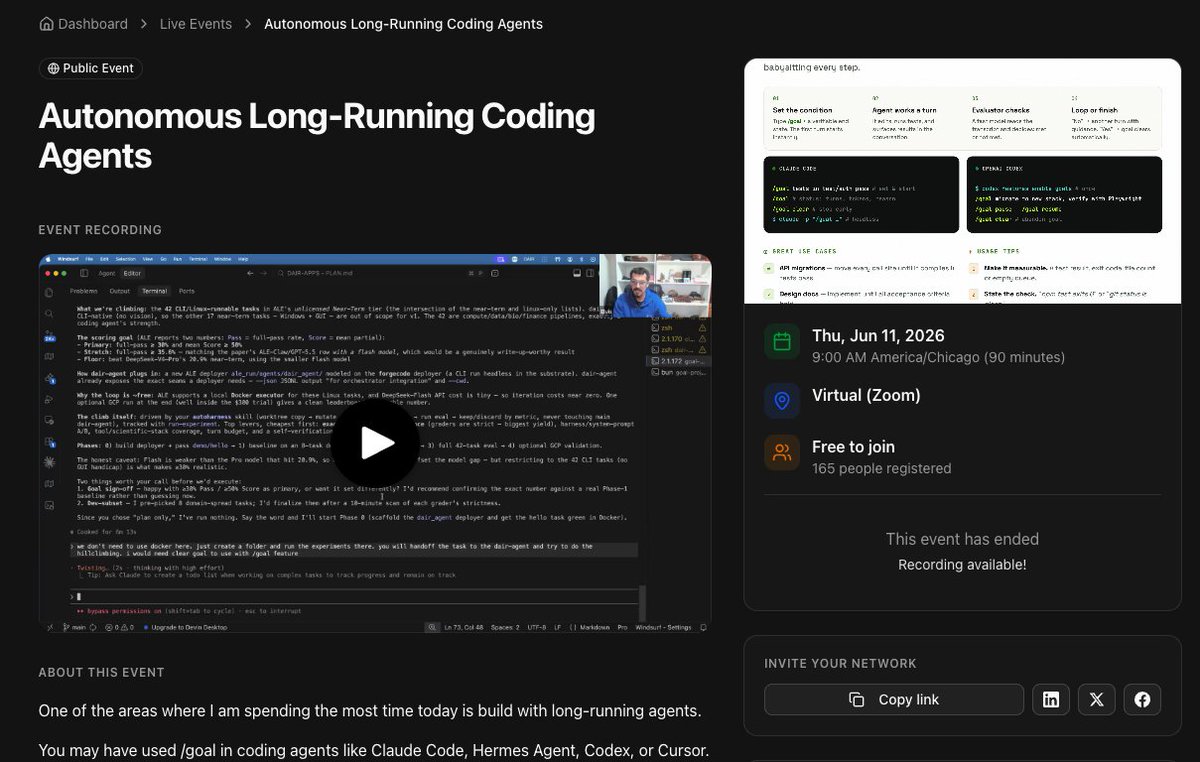Click Autonomous Long-Running Coding Agents breadcrumb

tap(403, 24)
